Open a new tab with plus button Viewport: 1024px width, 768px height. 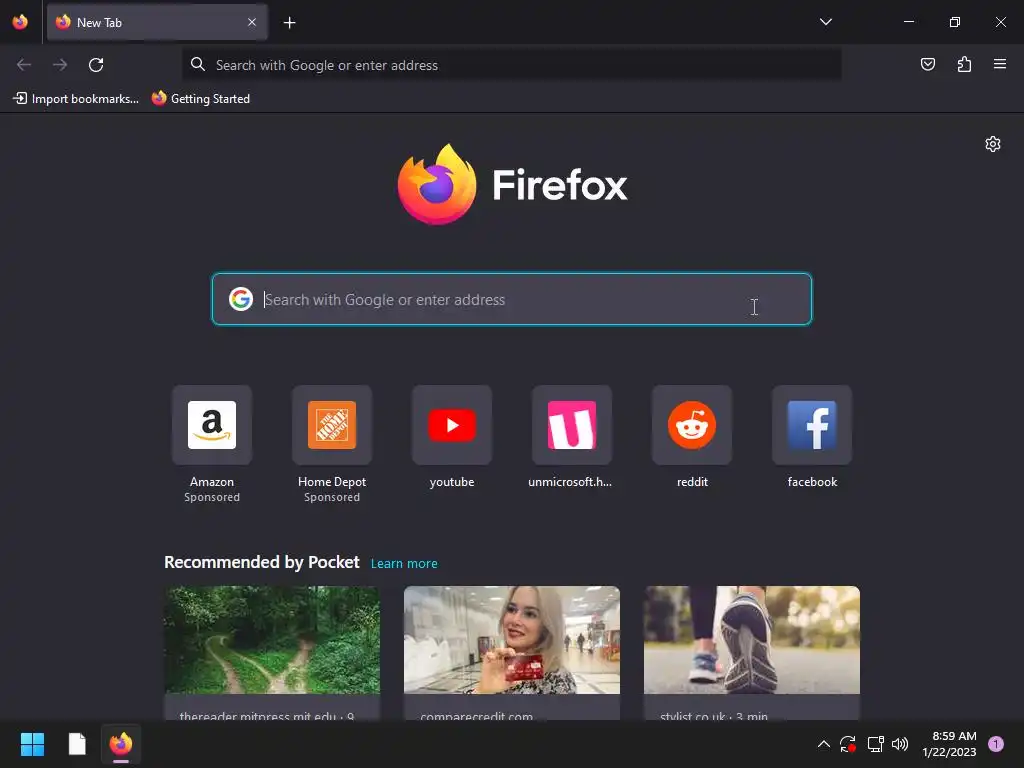tap(289, 23)
